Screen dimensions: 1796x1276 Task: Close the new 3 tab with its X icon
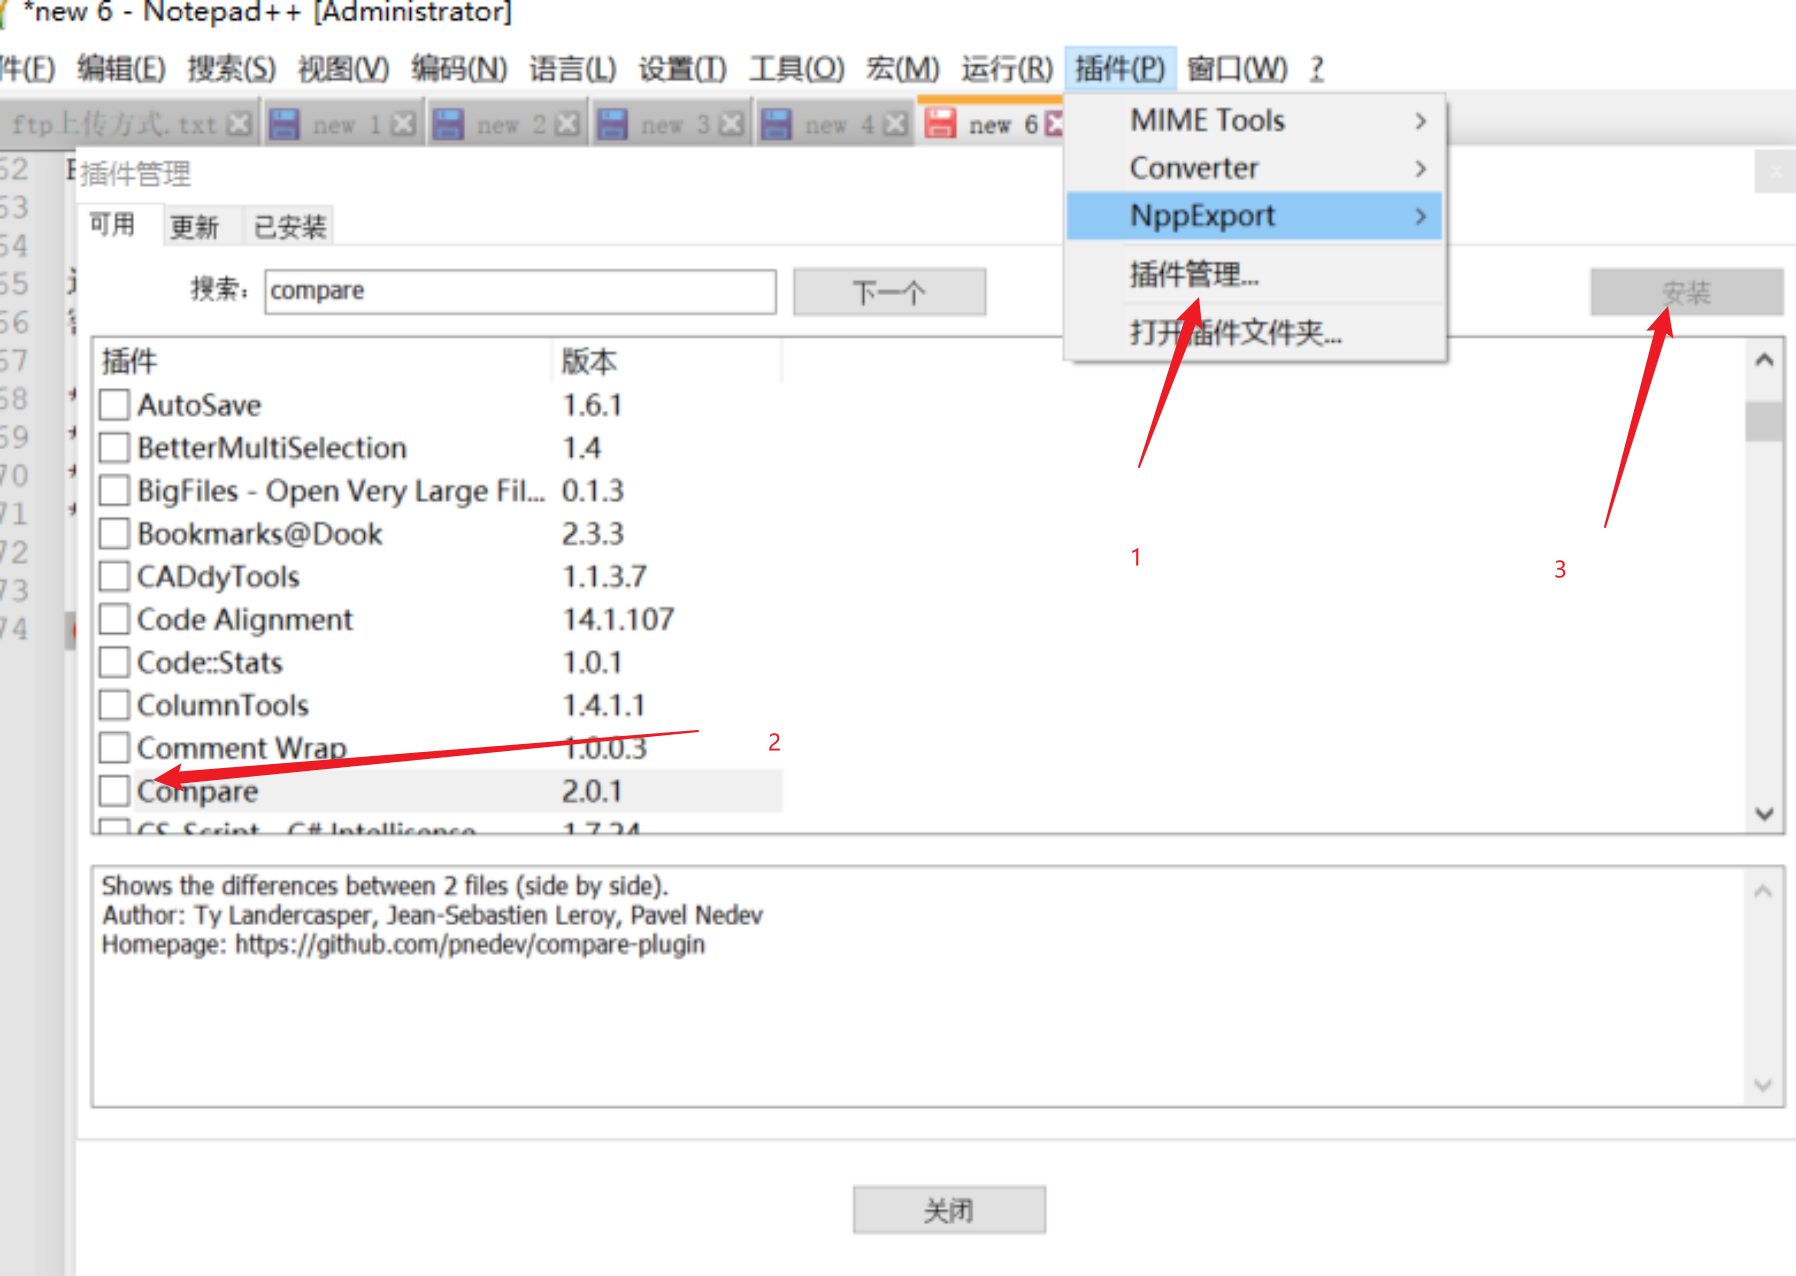tap(730, 122)
